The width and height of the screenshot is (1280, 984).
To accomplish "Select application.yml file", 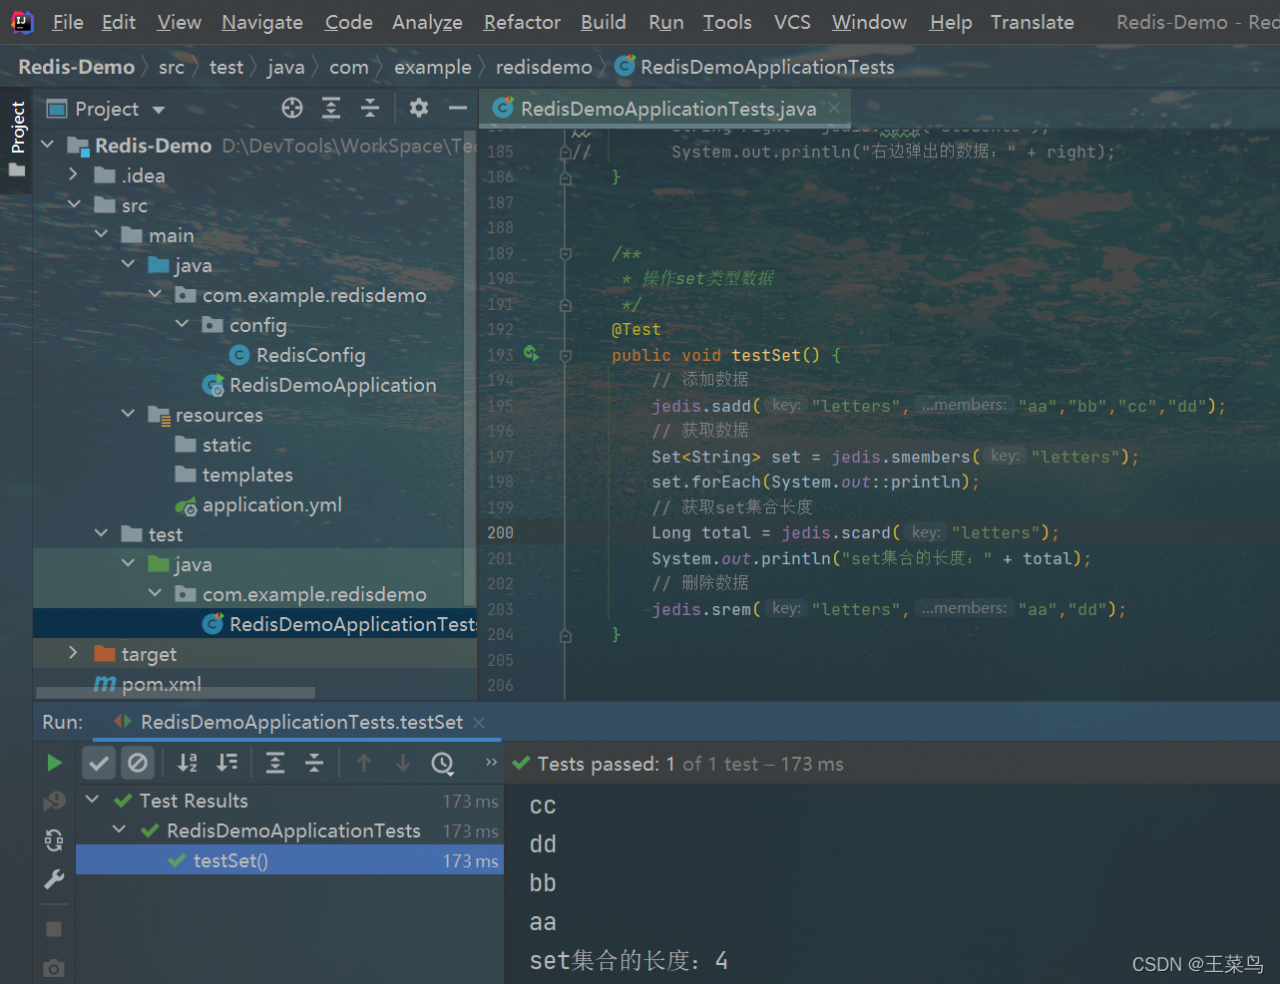I will [x=272, y=505].
